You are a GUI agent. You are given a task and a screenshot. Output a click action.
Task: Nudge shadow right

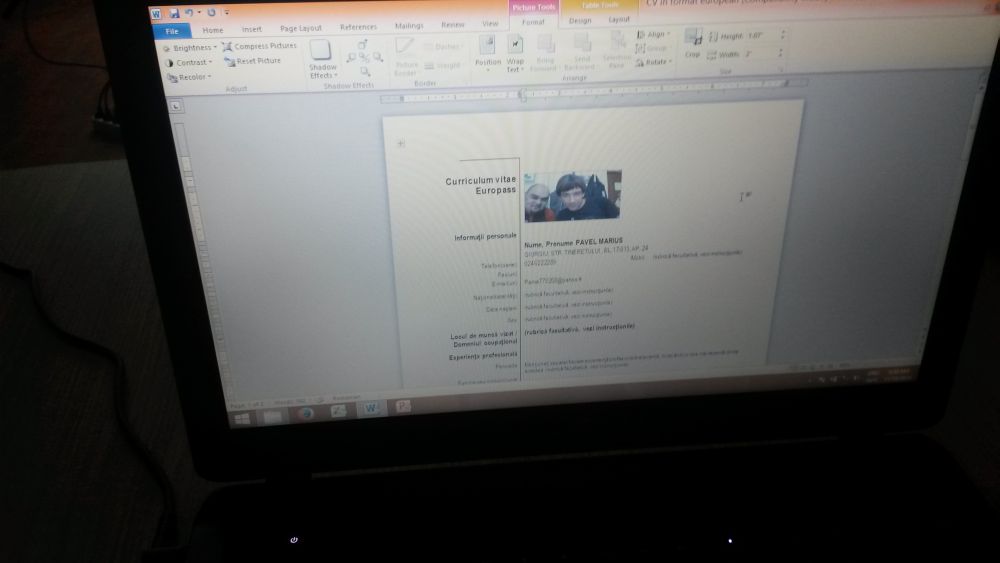tap(378, 57)
